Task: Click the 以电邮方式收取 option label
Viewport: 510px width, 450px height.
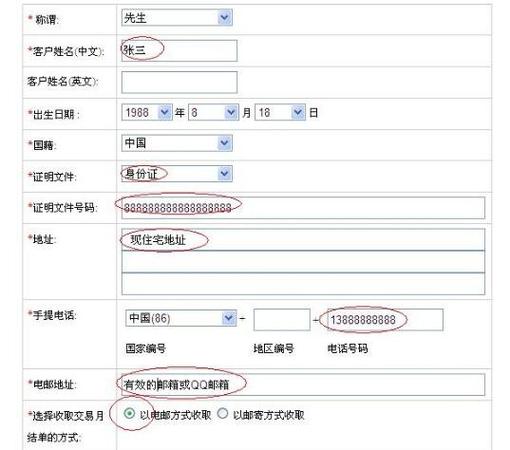Action: (175, 415)
